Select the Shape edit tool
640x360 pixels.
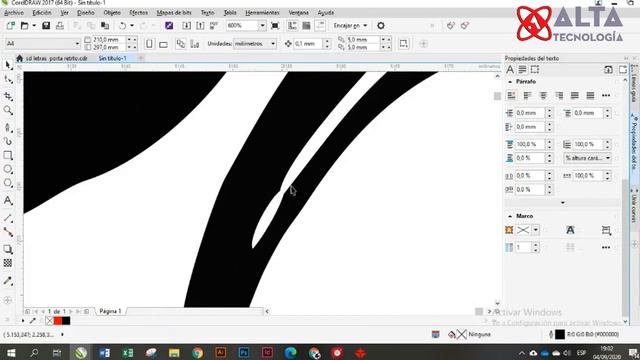click(x=8, y=80)
